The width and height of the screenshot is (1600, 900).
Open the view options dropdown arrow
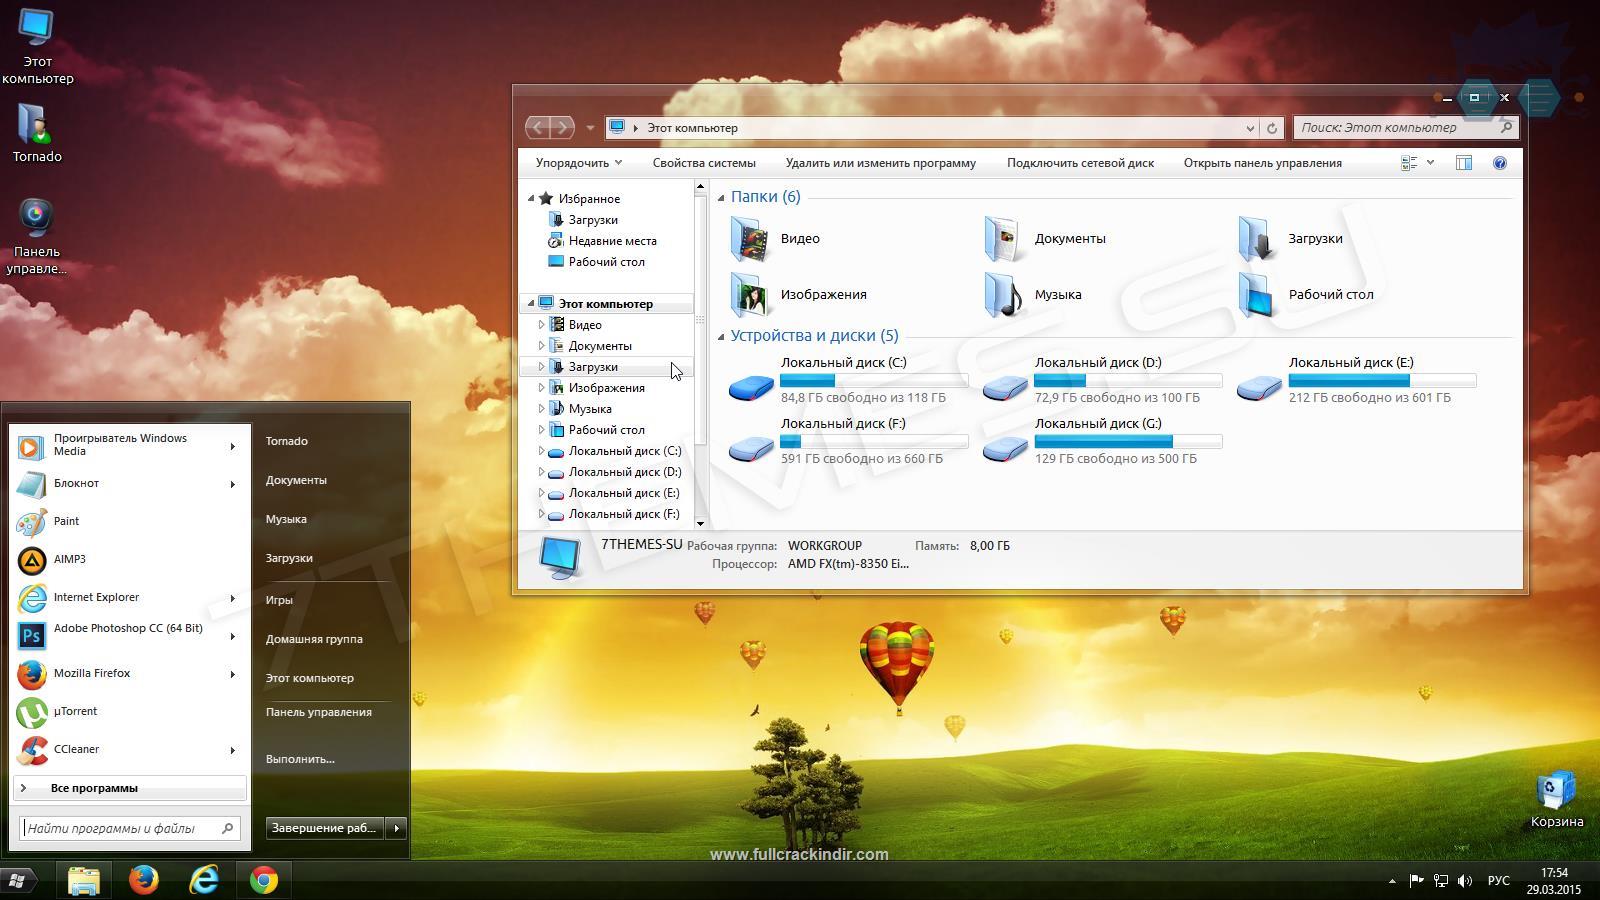tap(1430, 163)
